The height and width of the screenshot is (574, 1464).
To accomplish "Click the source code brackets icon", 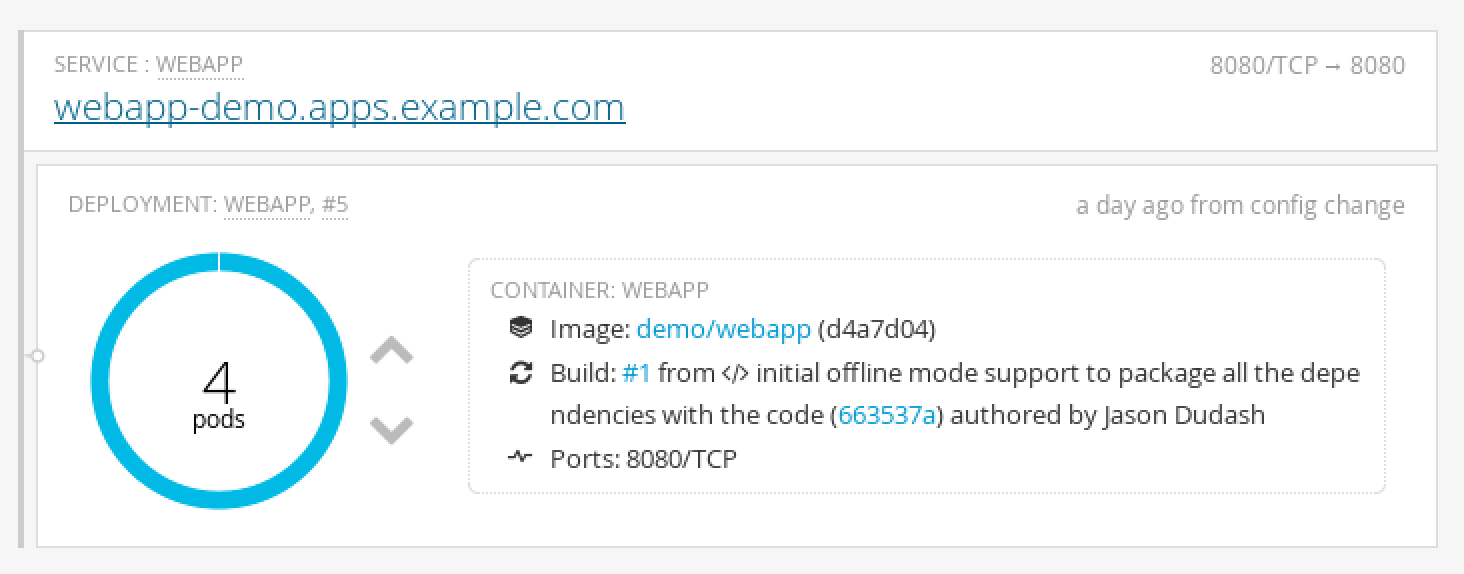I will (x=732, y=373).
